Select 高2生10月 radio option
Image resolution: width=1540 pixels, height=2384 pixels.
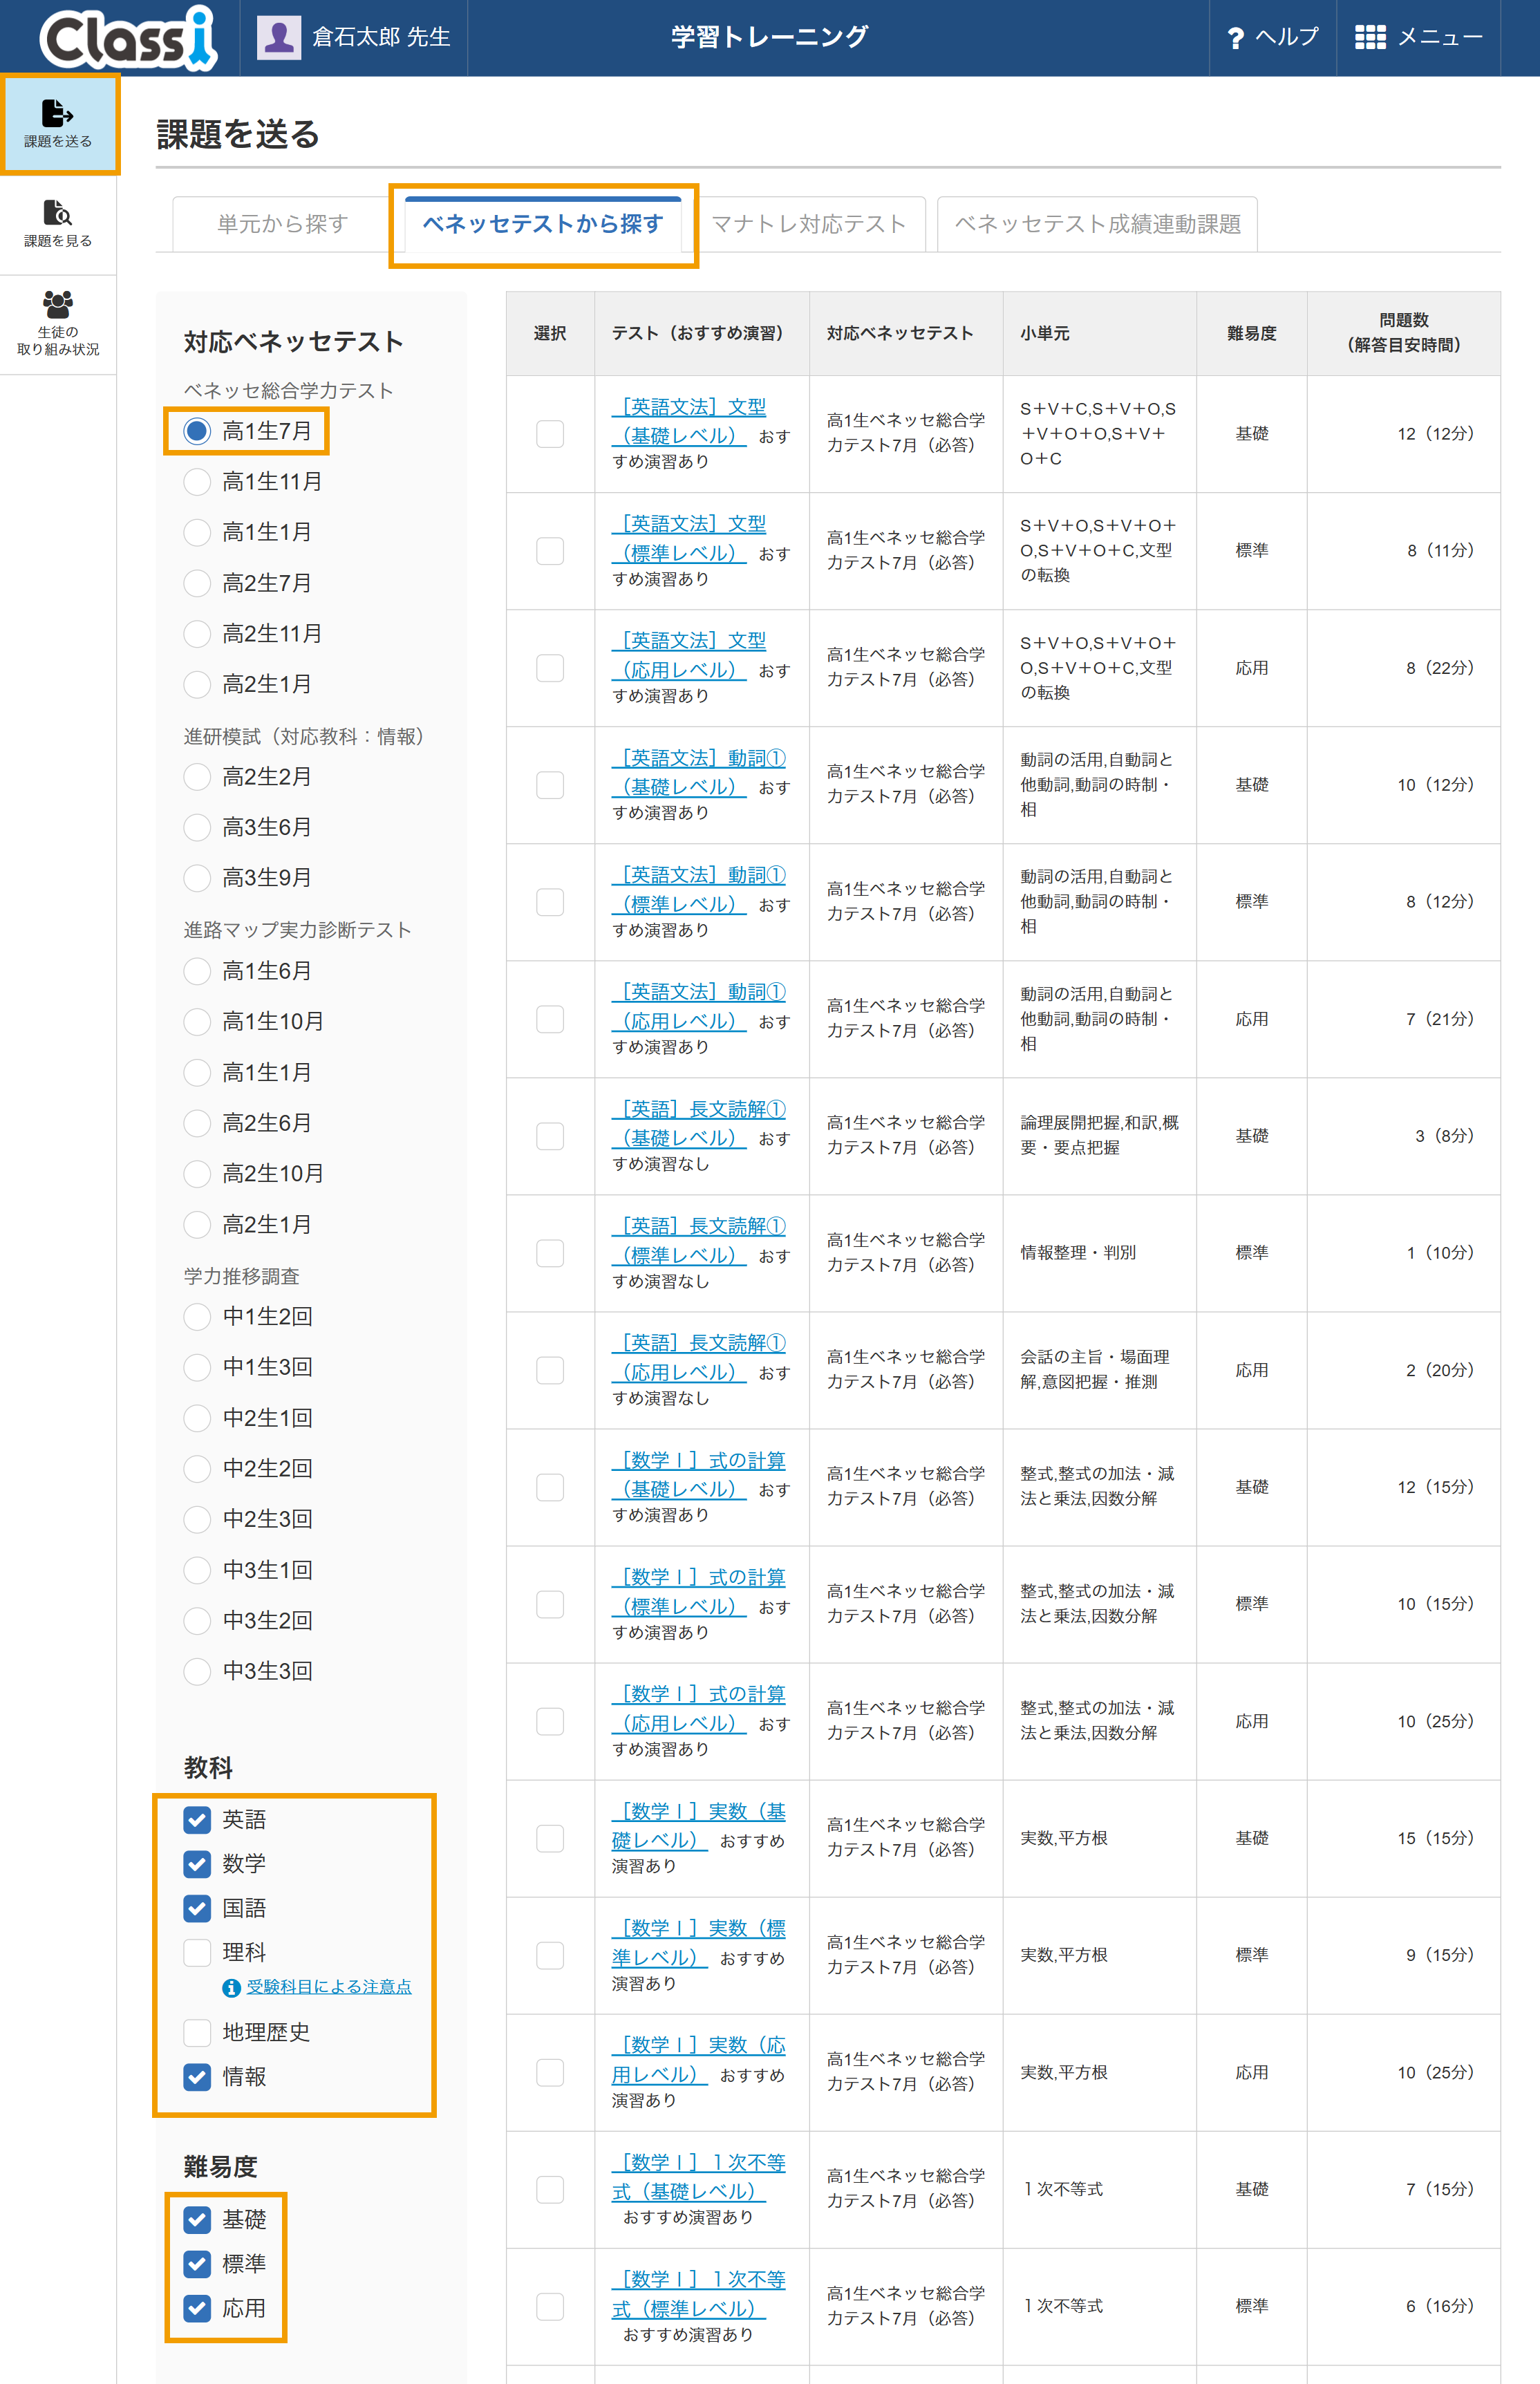click(x=197, y=1174)
